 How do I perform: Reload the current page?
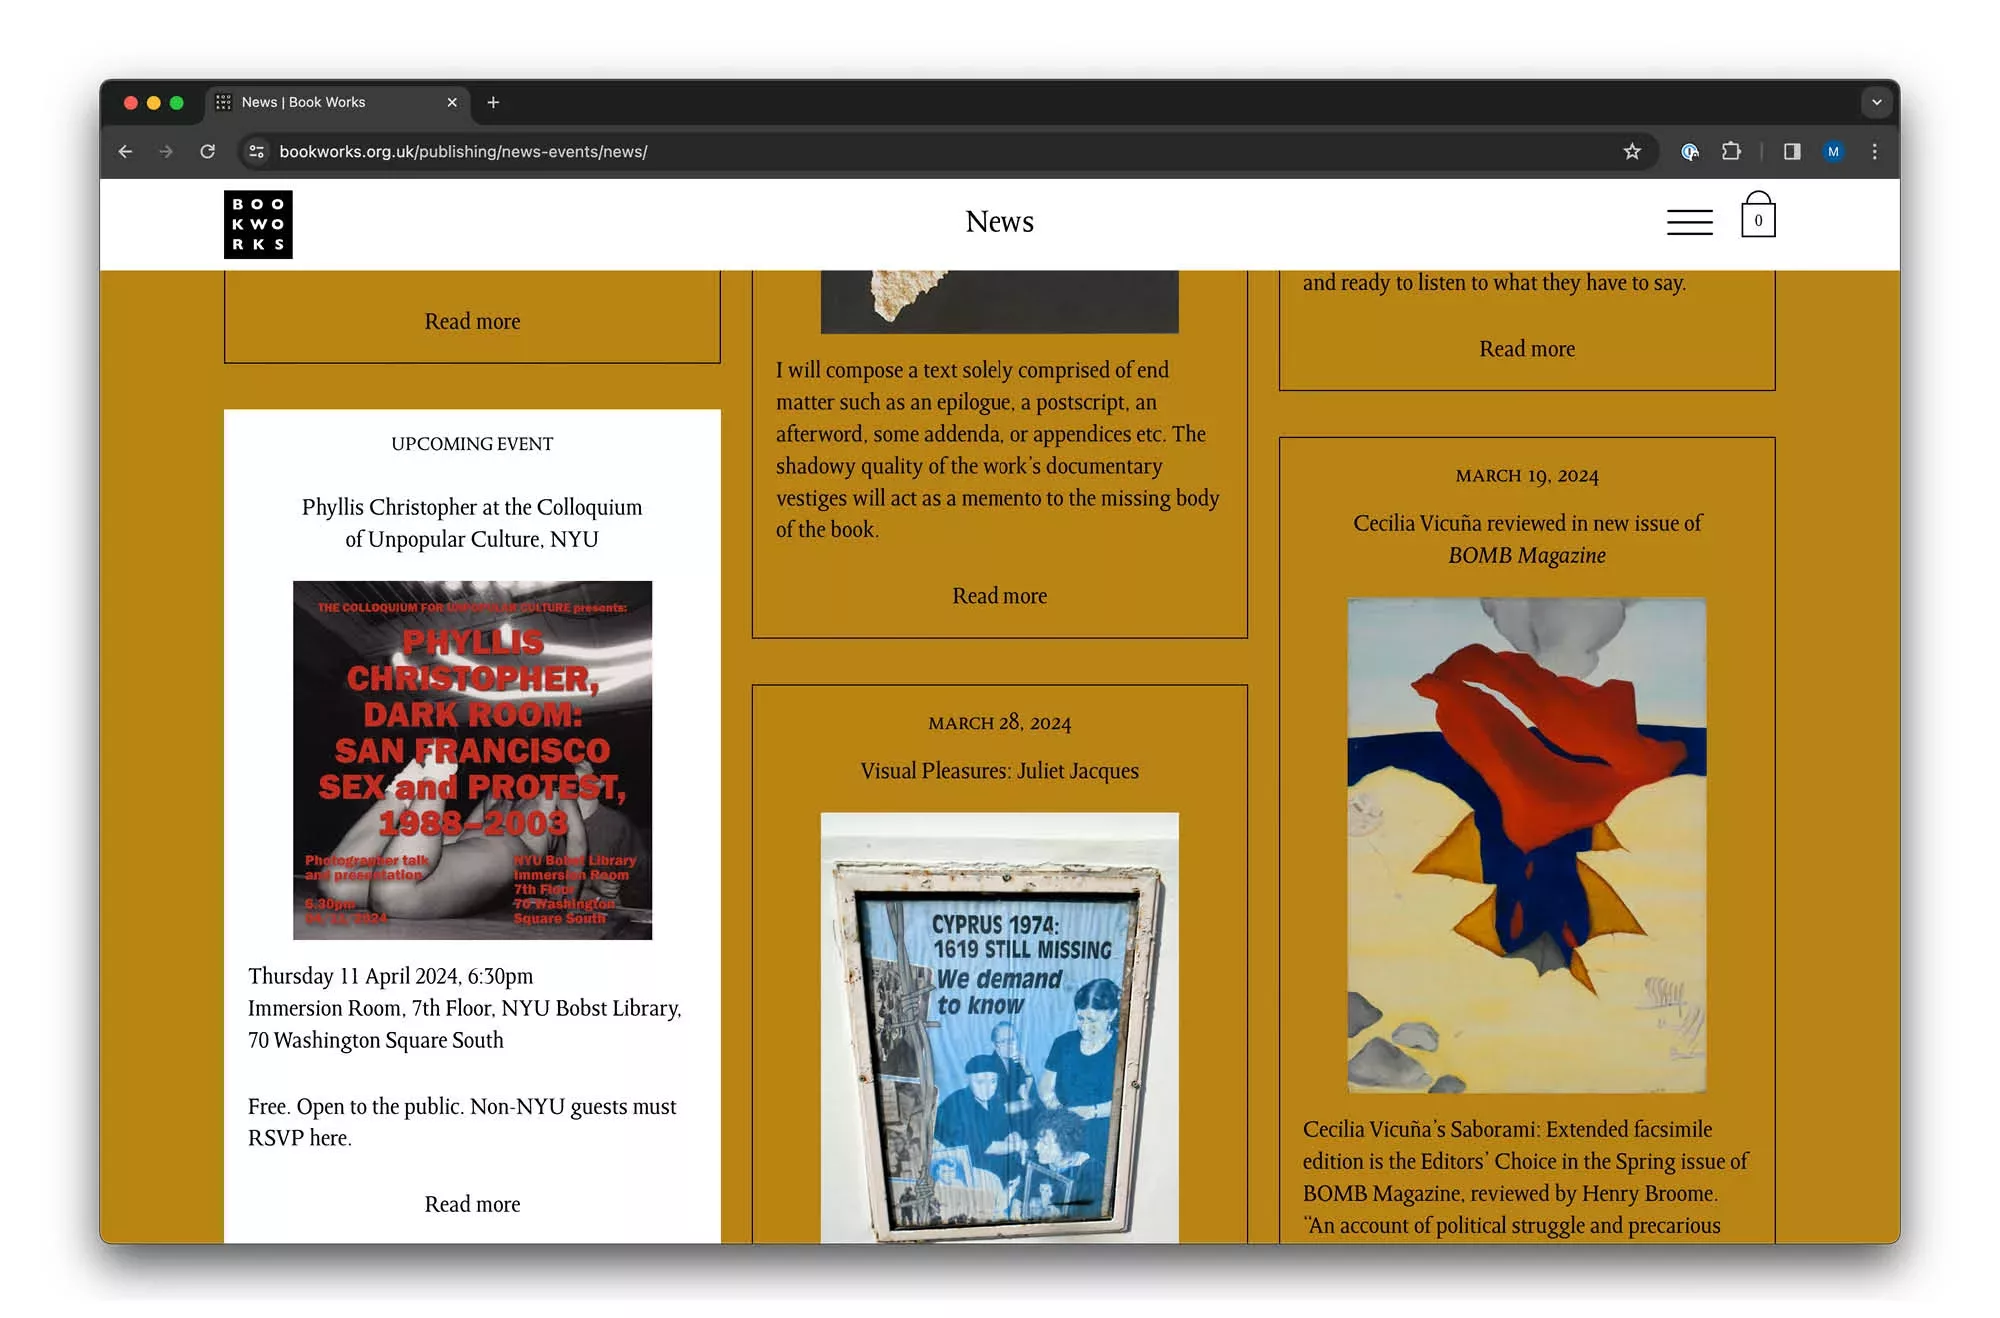click(208, 151)
